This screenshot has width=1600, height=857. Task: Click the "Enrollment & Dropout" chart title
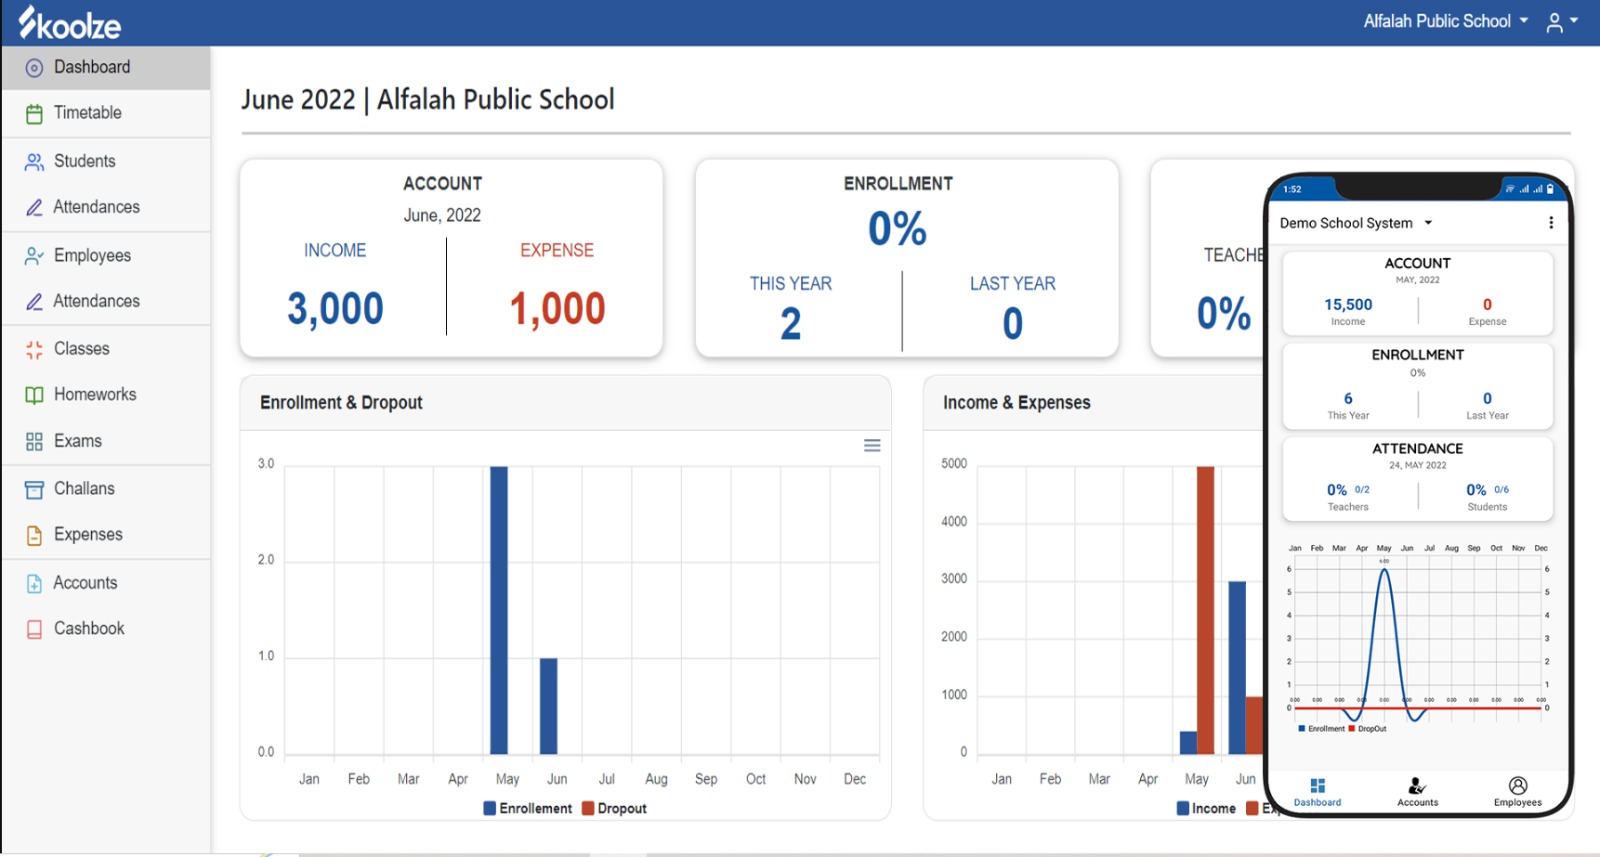point(341,403)
